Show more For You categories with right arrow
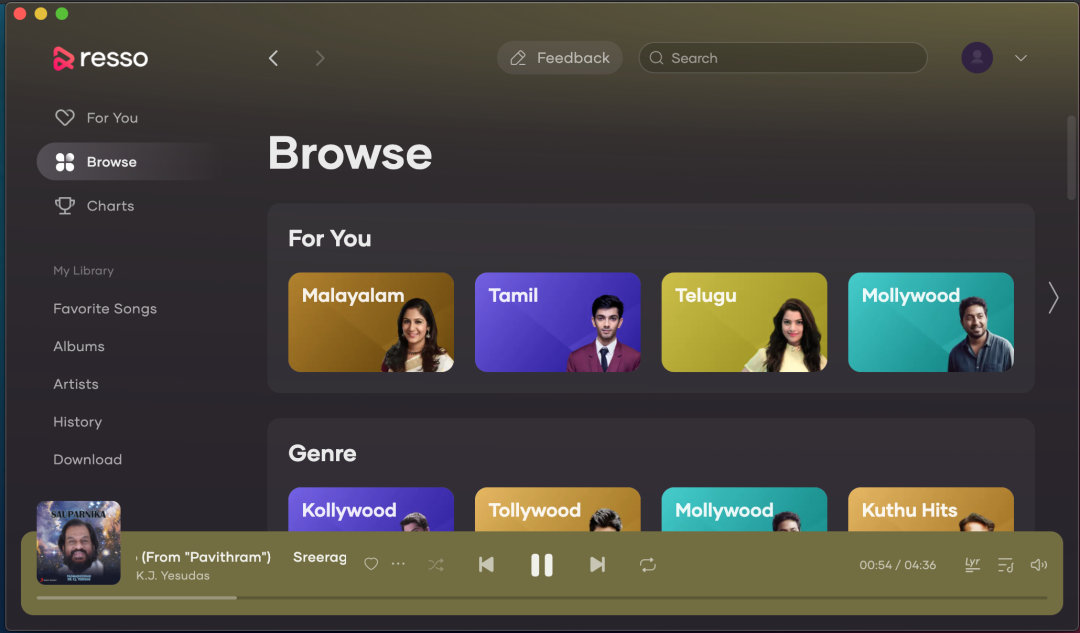Screen dimensions: 1080x633 pos(1052,297)
